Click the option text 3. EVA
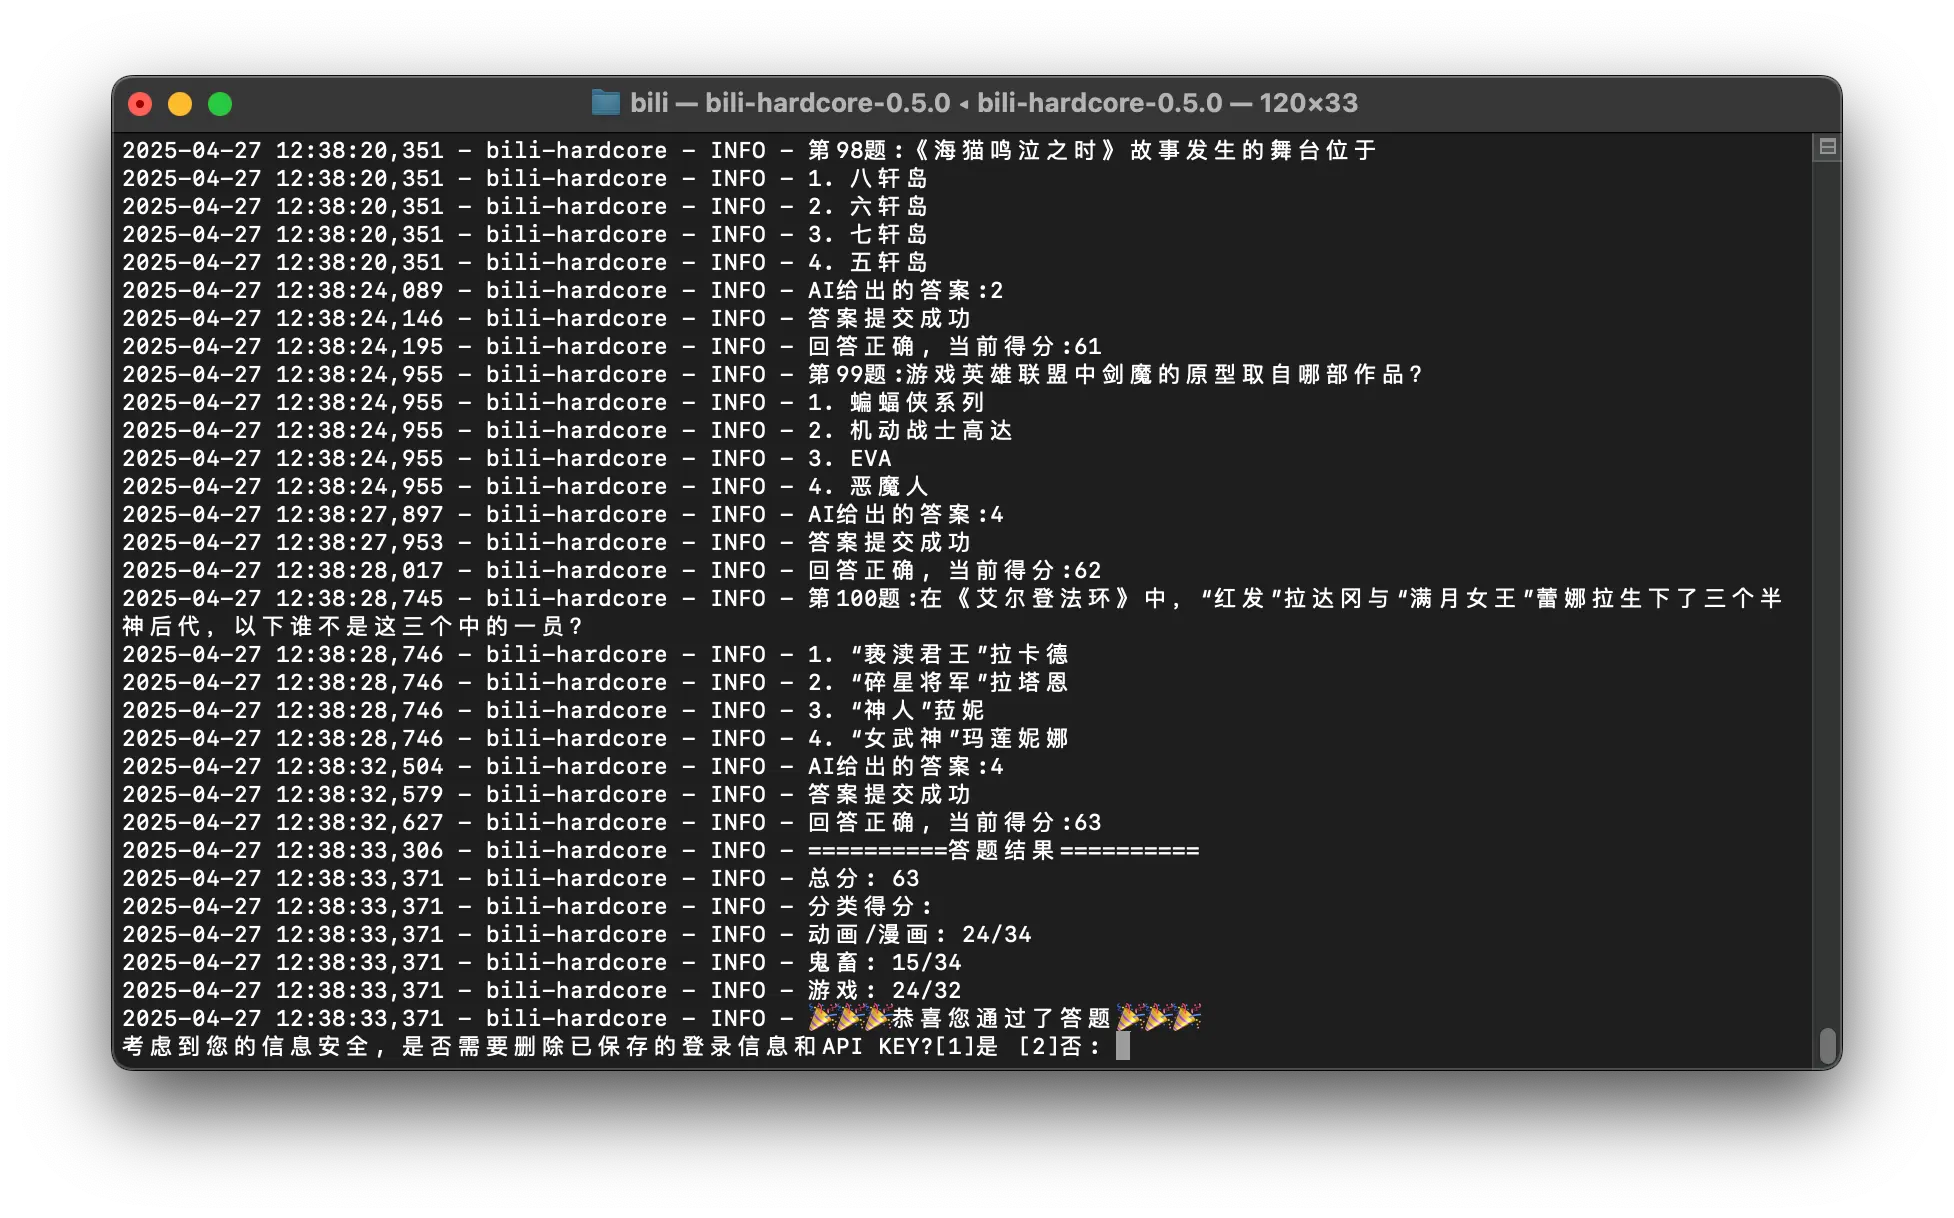 click(x=850, y=458)
